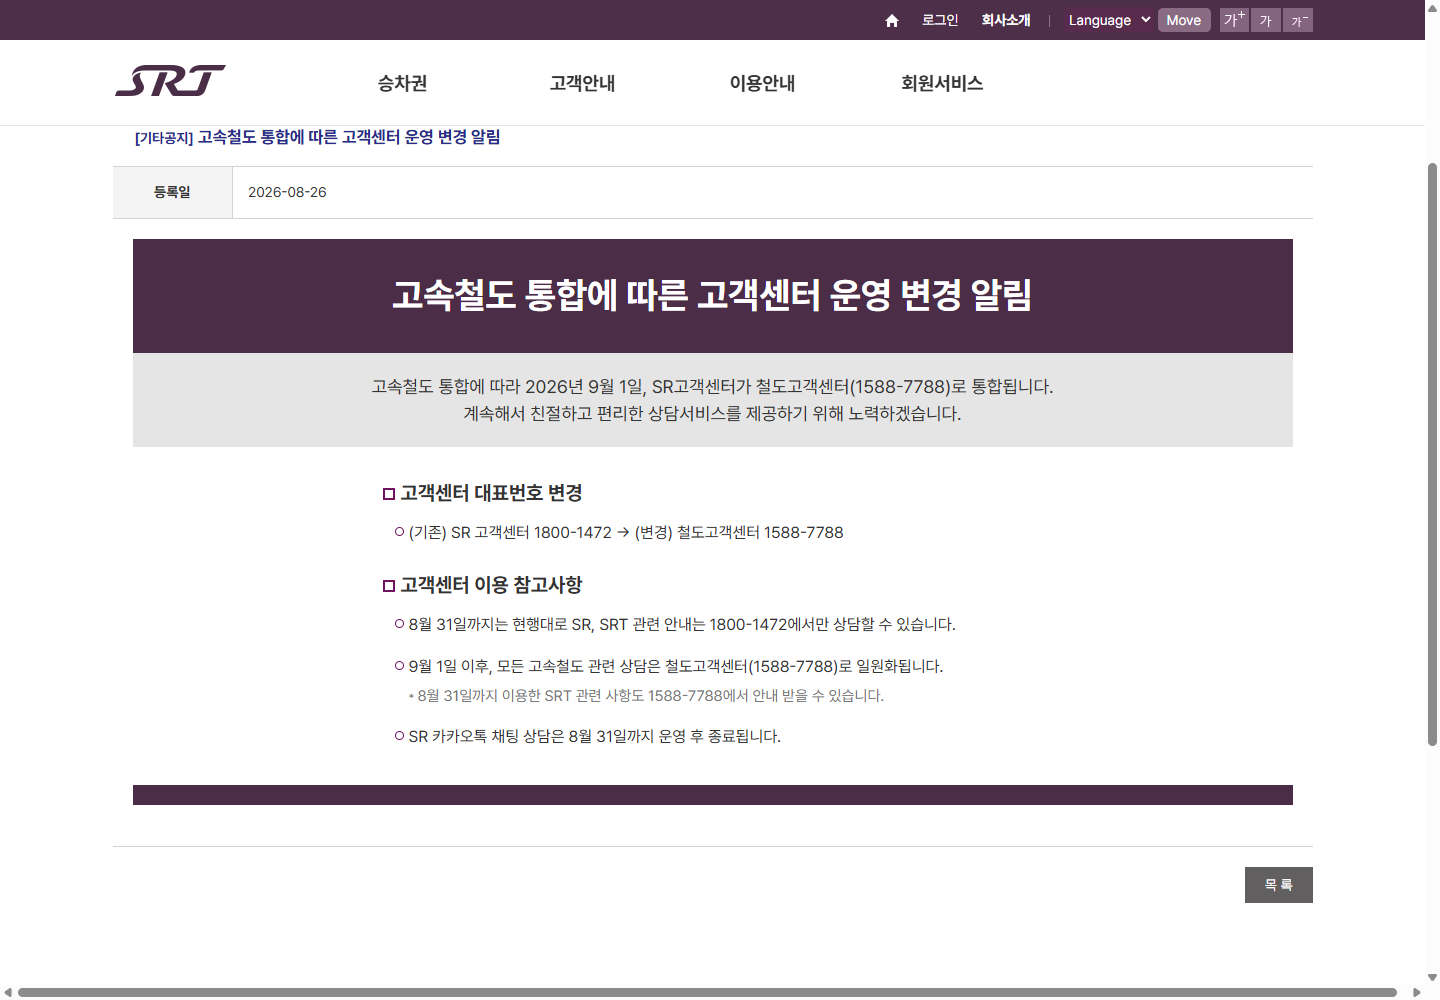
Task: Click the 등록일 label cell
Action: [172, 192]
